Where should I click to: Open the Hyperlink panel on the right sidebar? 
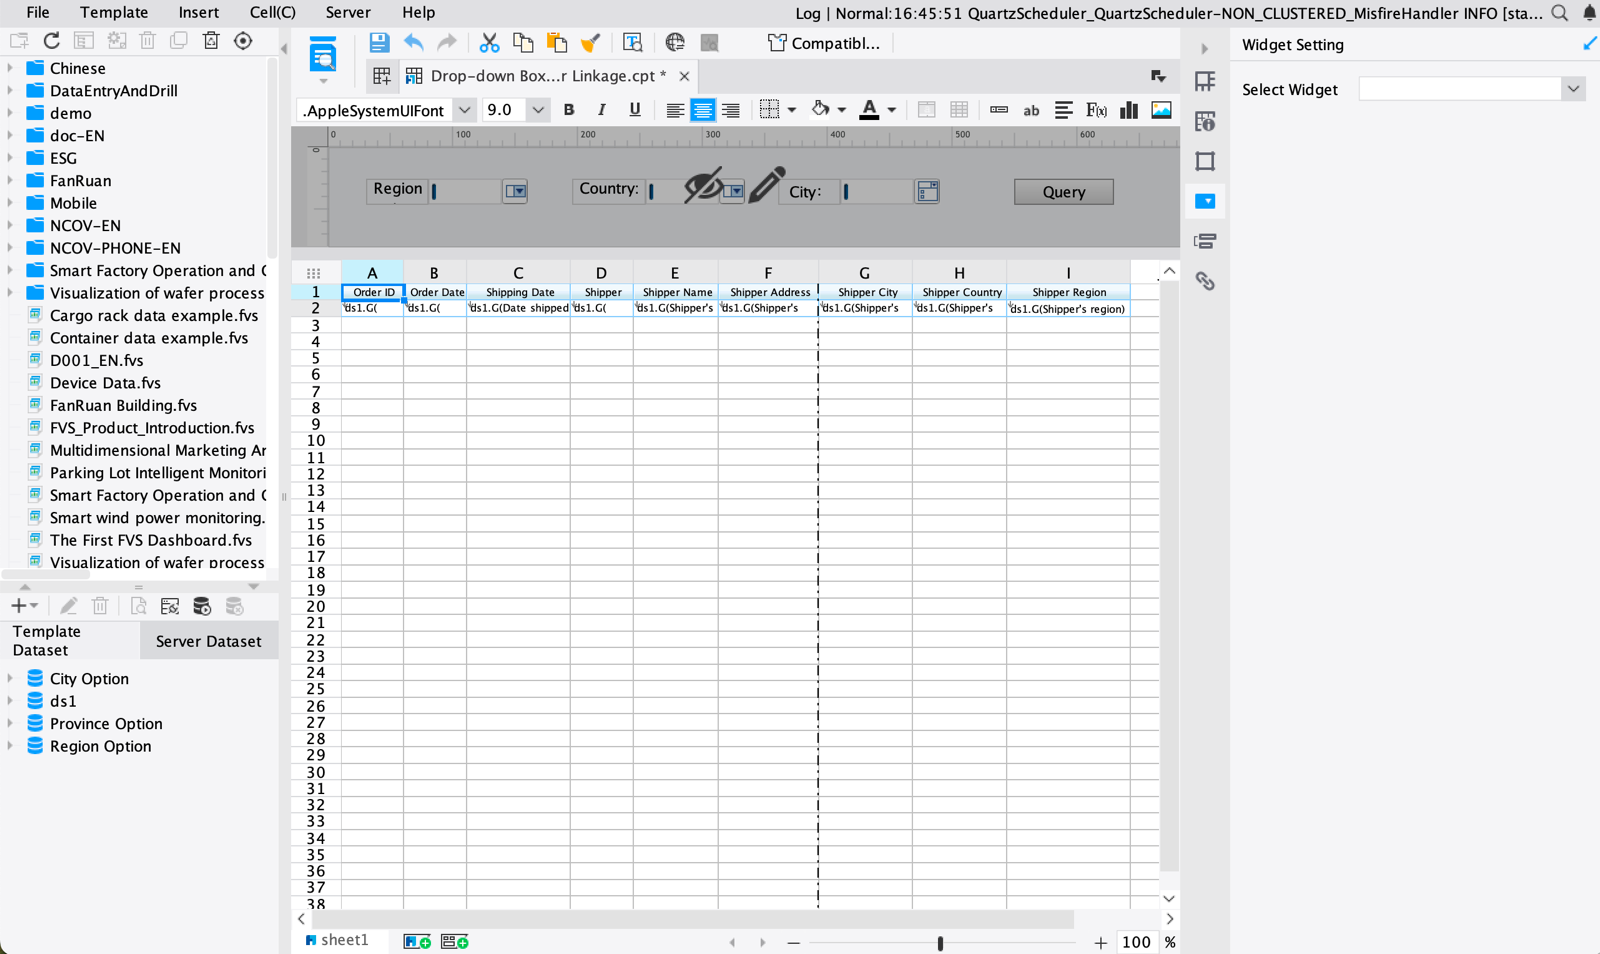click(1206, 282)
